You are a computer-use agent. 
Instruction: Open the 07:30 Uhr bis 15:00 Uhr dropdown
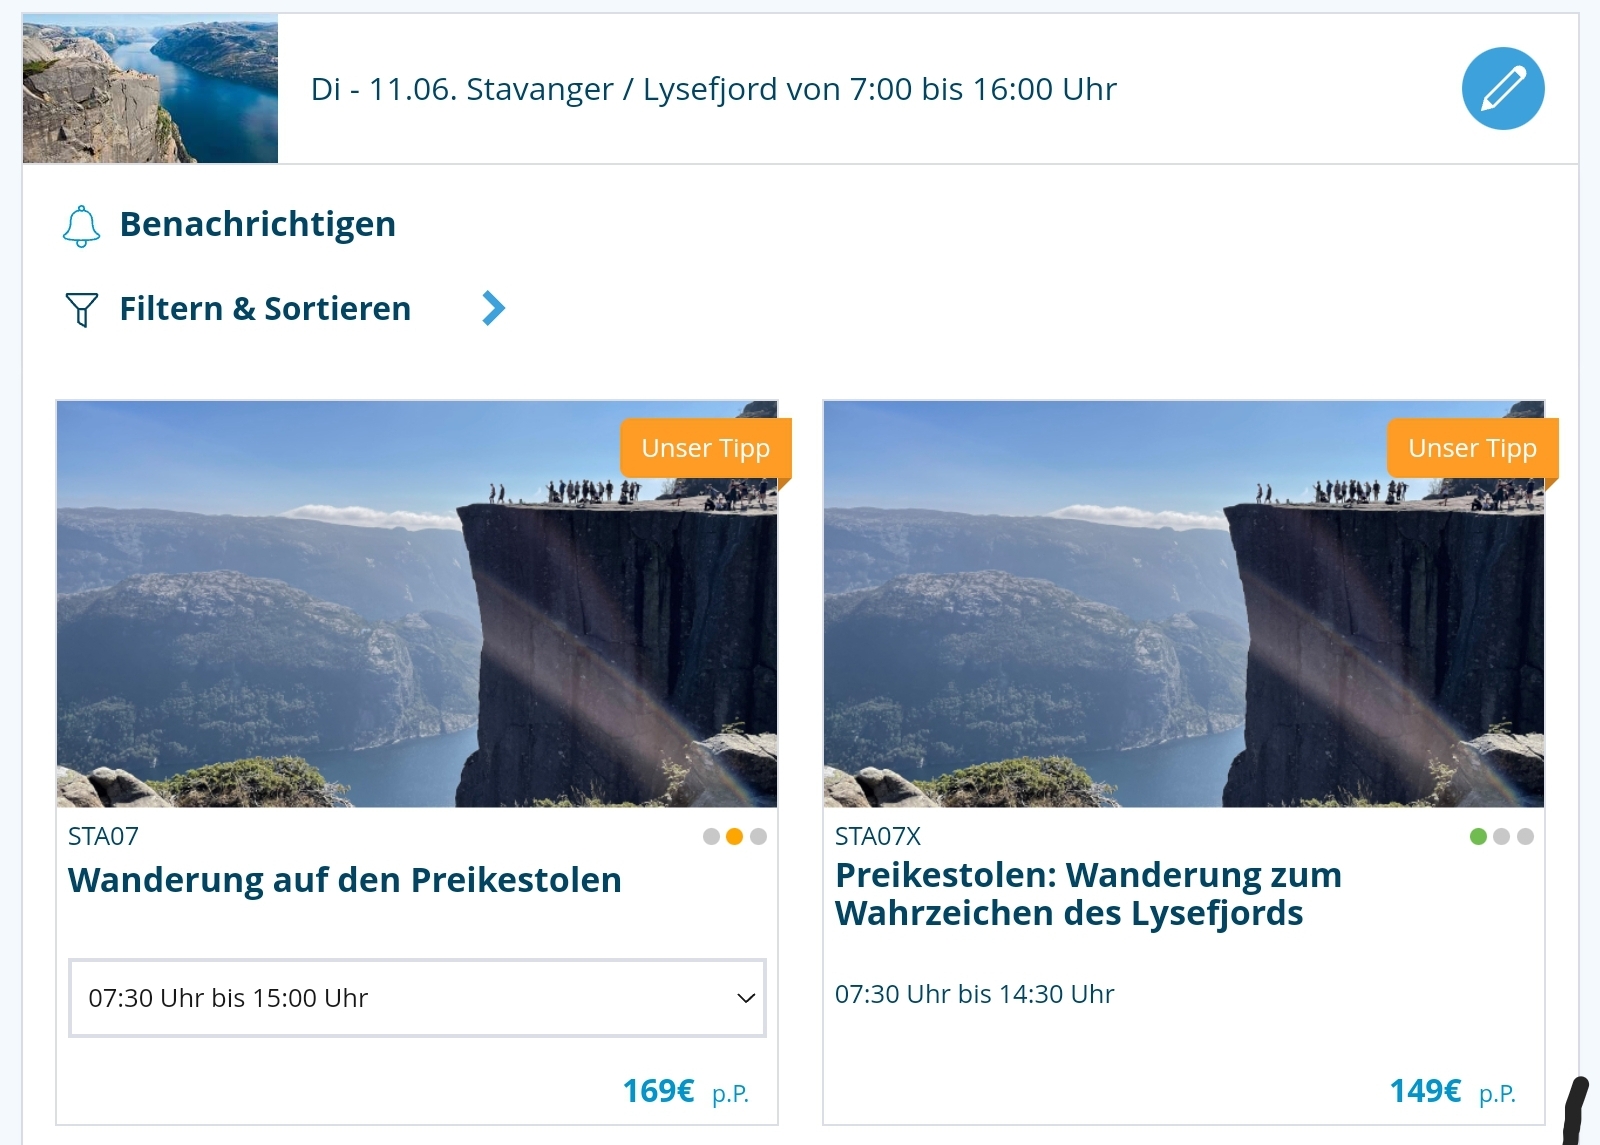(417, 998)
